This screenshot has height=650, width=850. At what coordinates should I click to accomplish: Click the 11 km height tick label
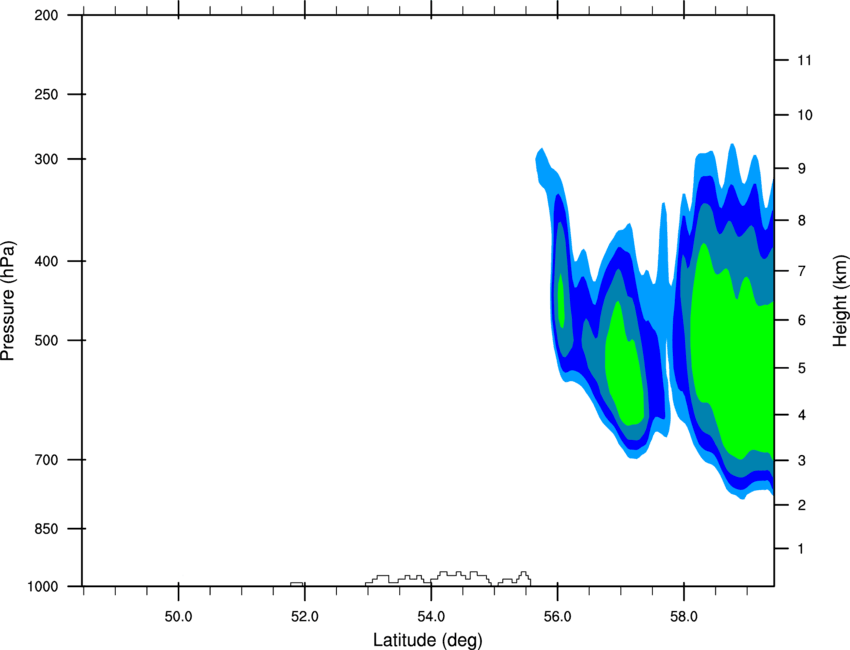coord(804,60)
